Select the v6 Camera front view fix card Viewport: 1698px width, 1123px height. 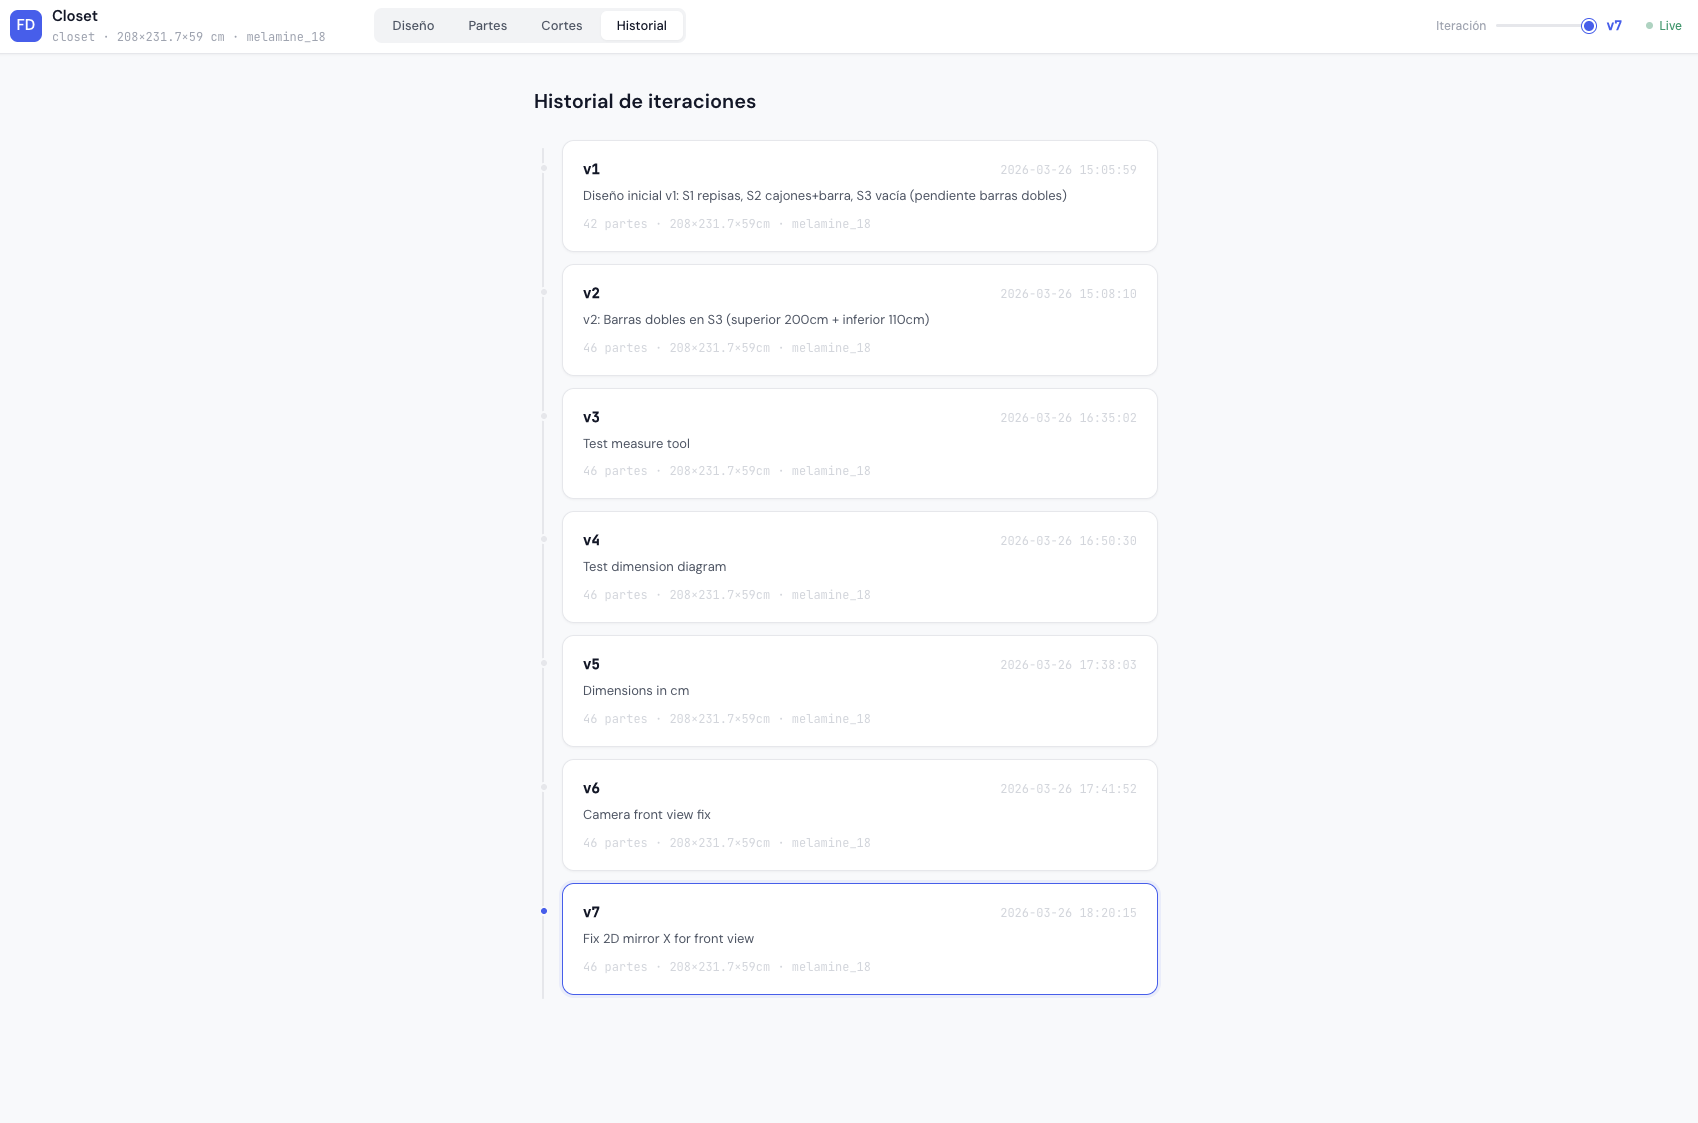click(x=860, y=815)
